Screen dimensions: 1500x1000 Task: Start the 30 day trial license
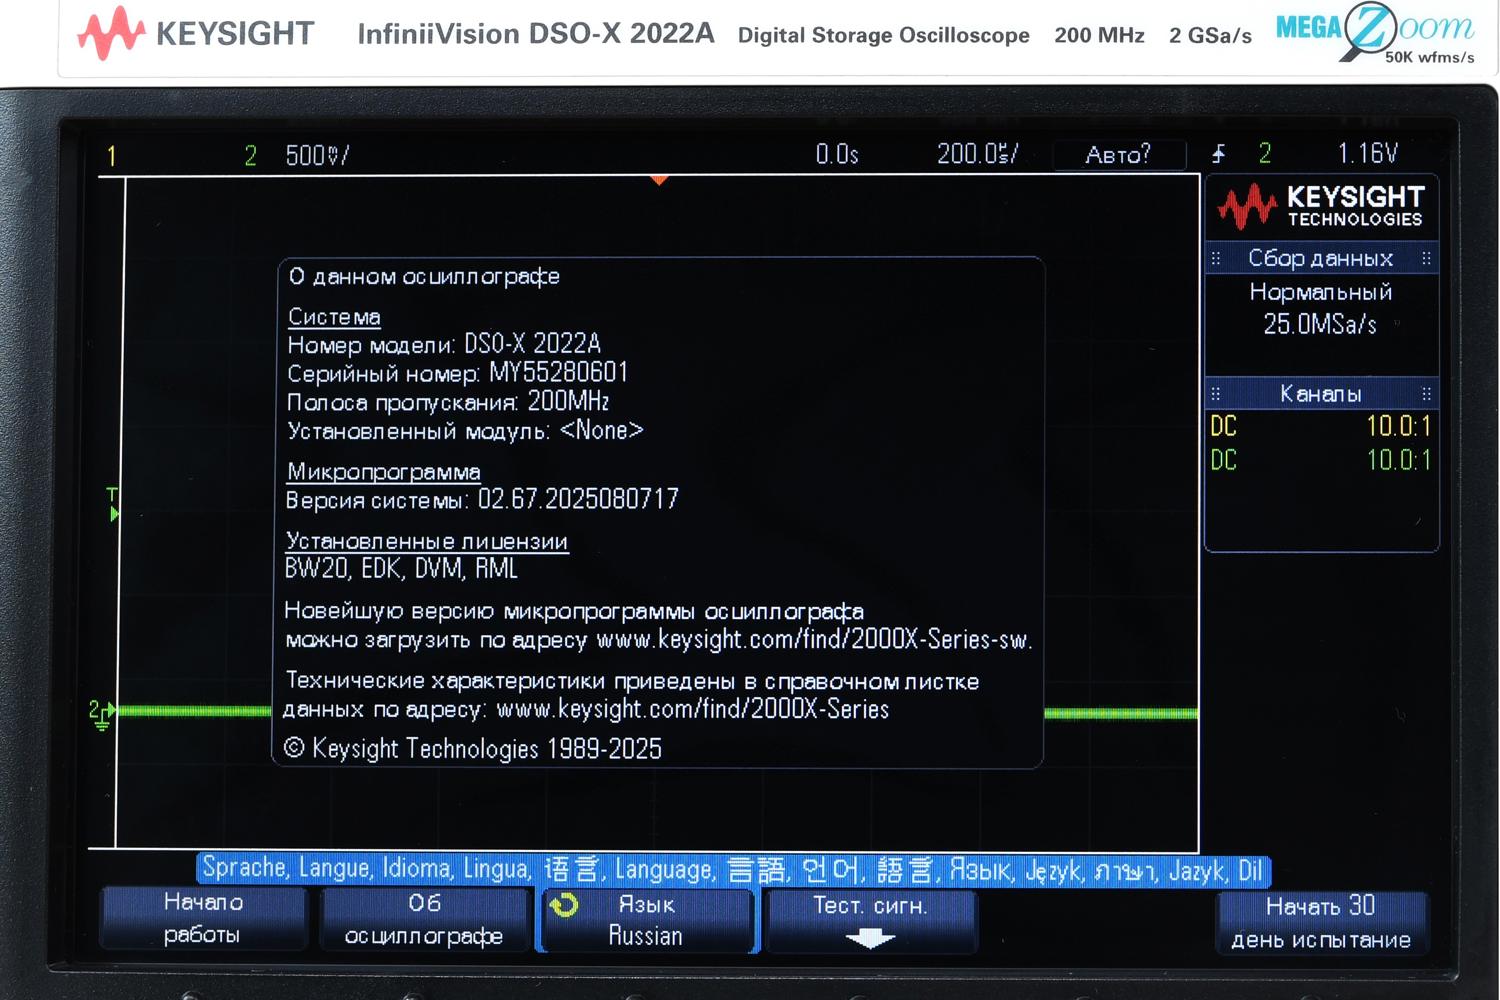(1322, 922)
